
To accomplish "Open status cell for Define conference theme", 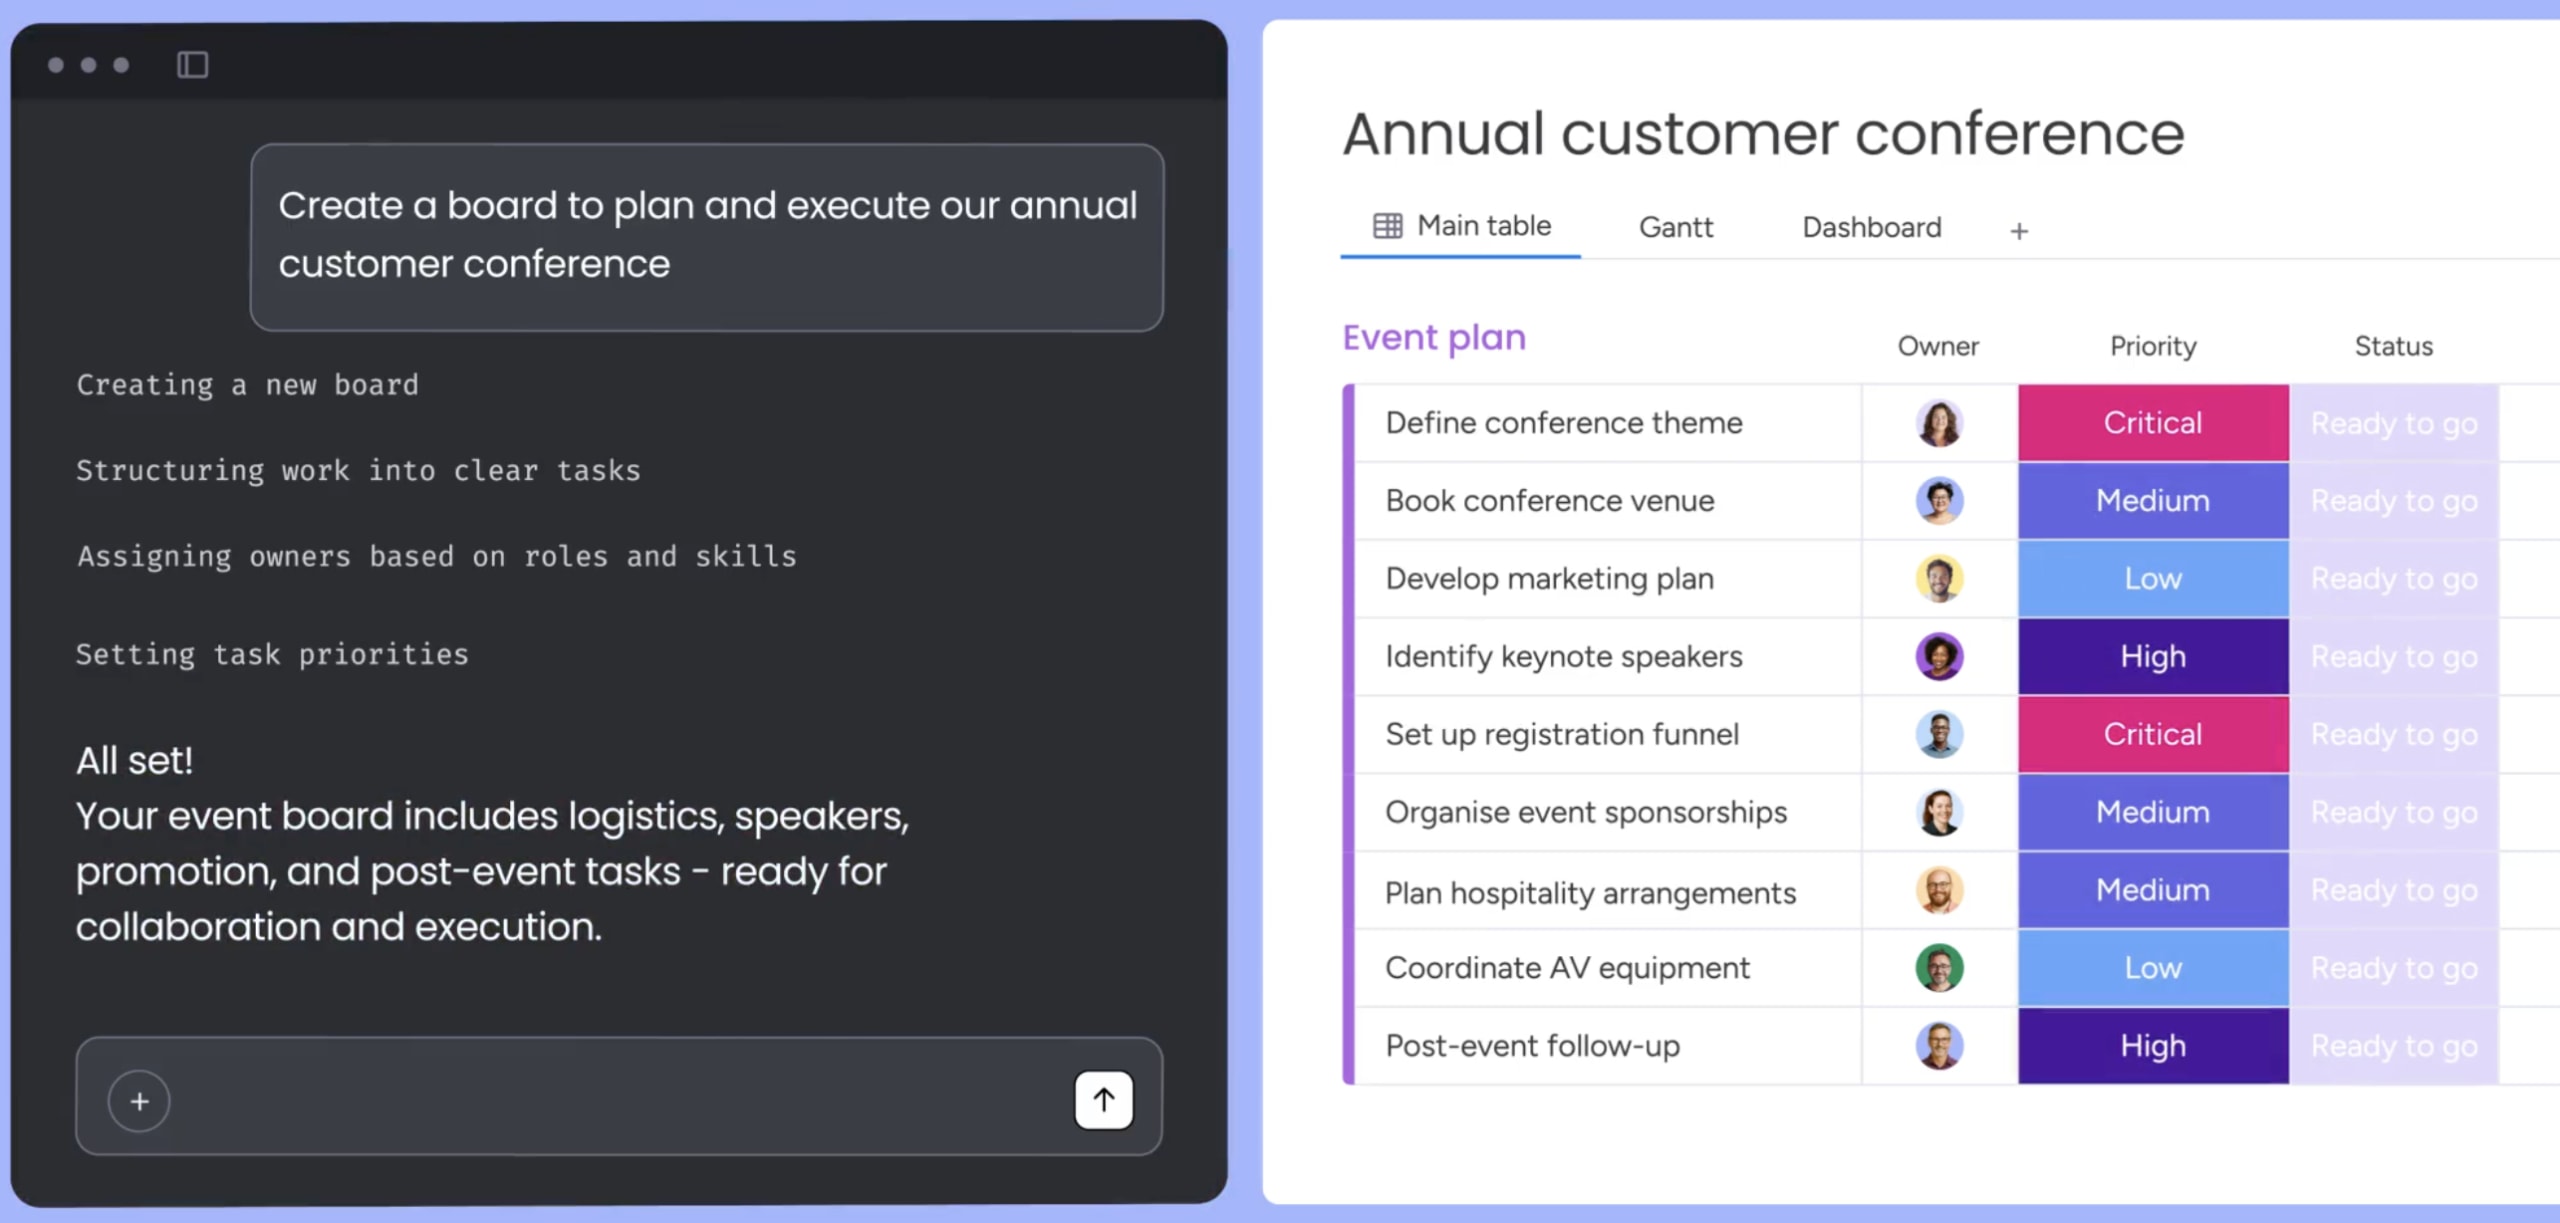I will pyautogui.click(x=2394, y=423).
